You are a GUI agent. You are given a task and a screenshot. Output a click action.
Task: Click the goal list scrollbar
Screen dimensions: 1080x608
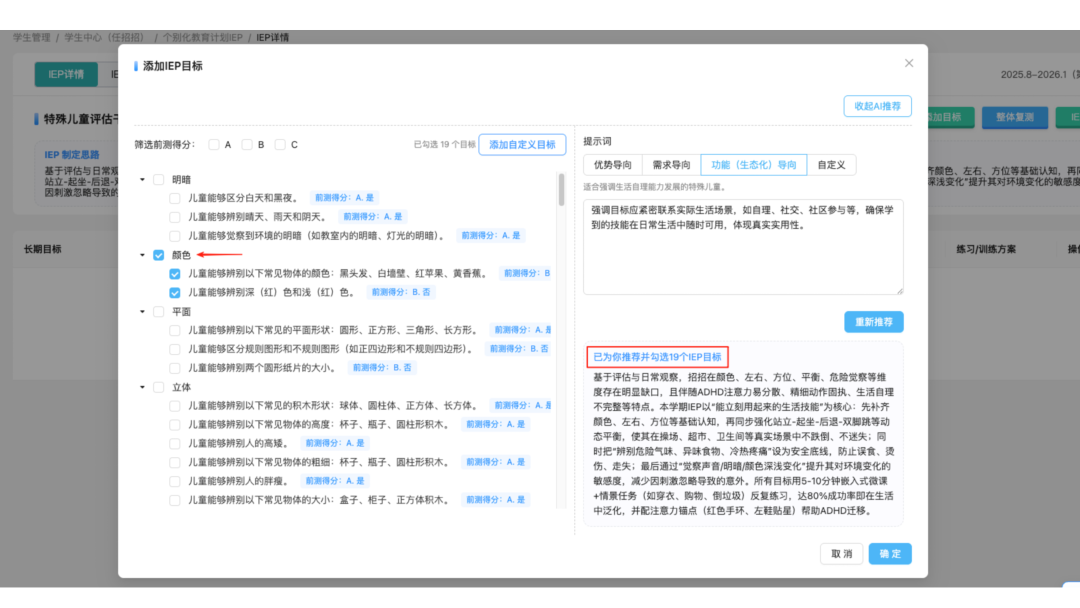pos(561,189)
